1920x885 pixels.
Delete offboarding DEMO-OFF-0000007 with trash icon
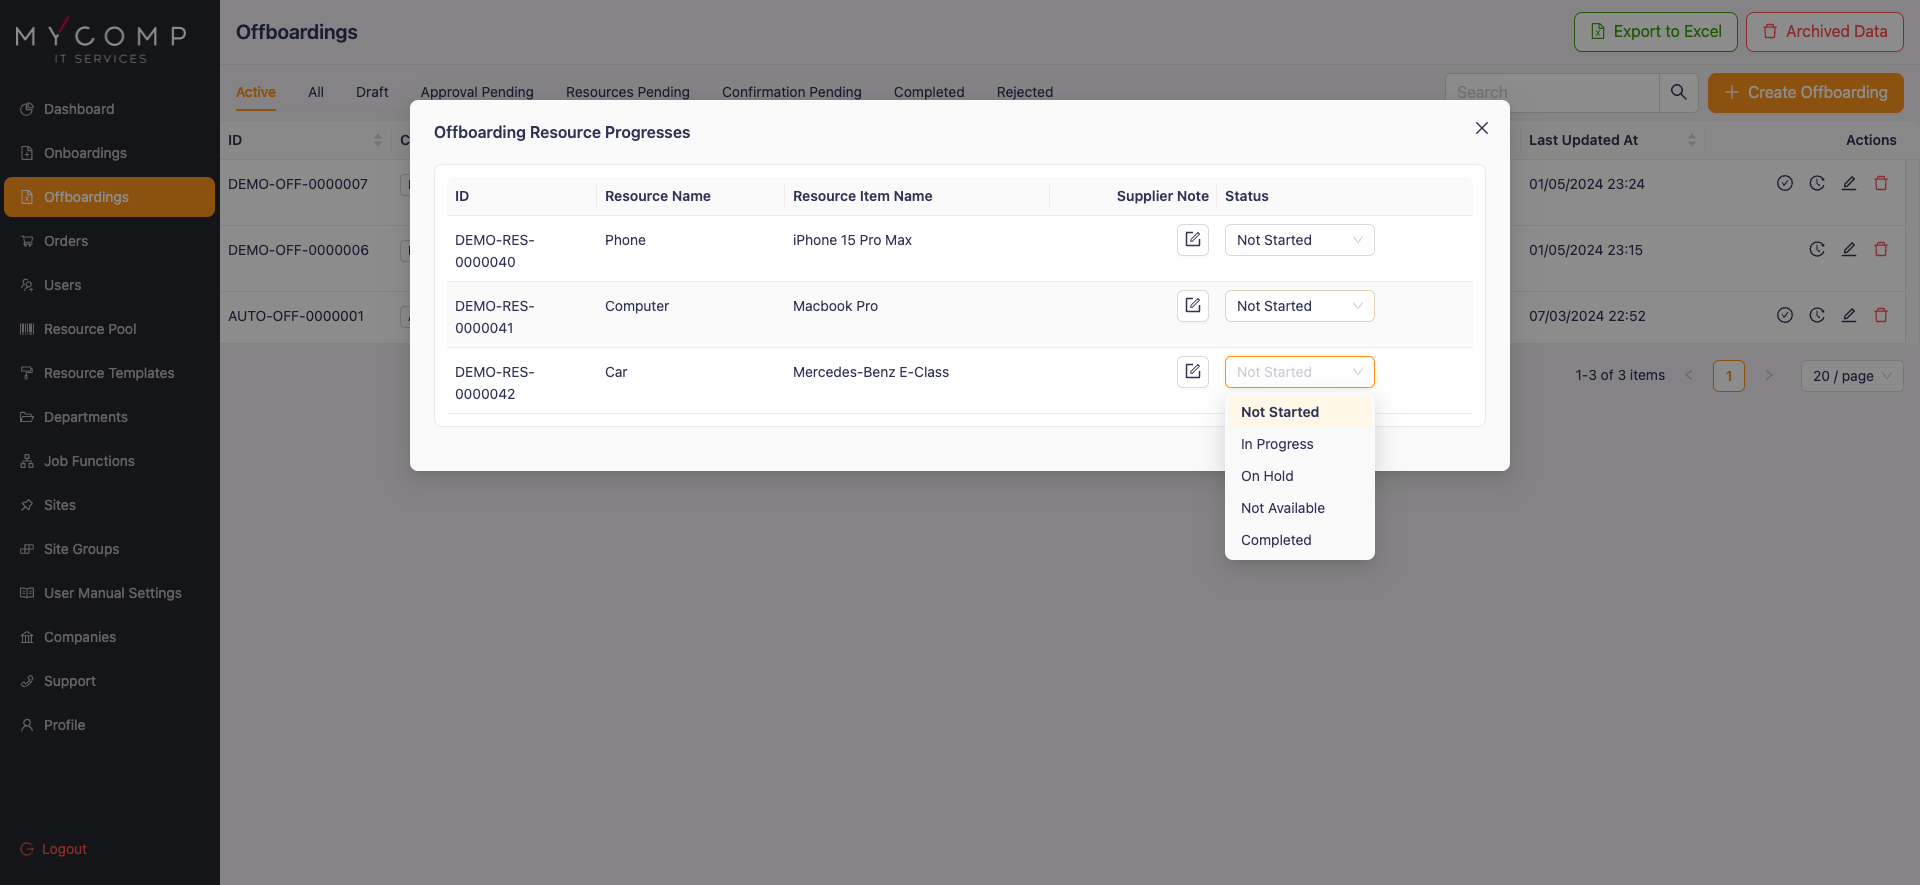pyautogui.click(x=1880, y=184)
